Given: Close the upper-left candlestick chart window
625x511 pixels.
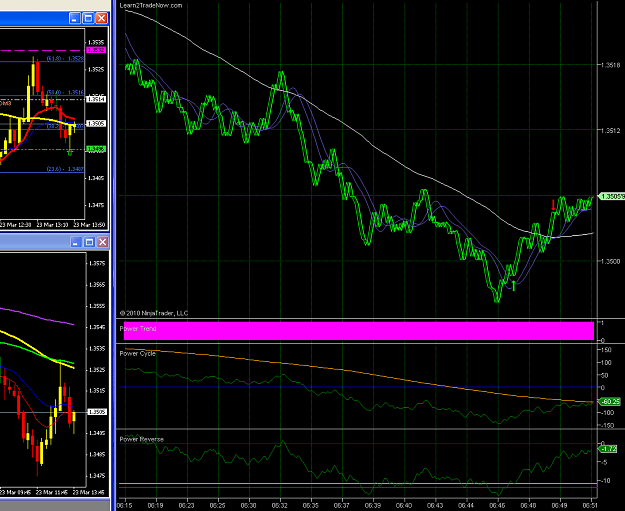Looking at the screenshot, I should pyautogui.click(x=102, y=18).
